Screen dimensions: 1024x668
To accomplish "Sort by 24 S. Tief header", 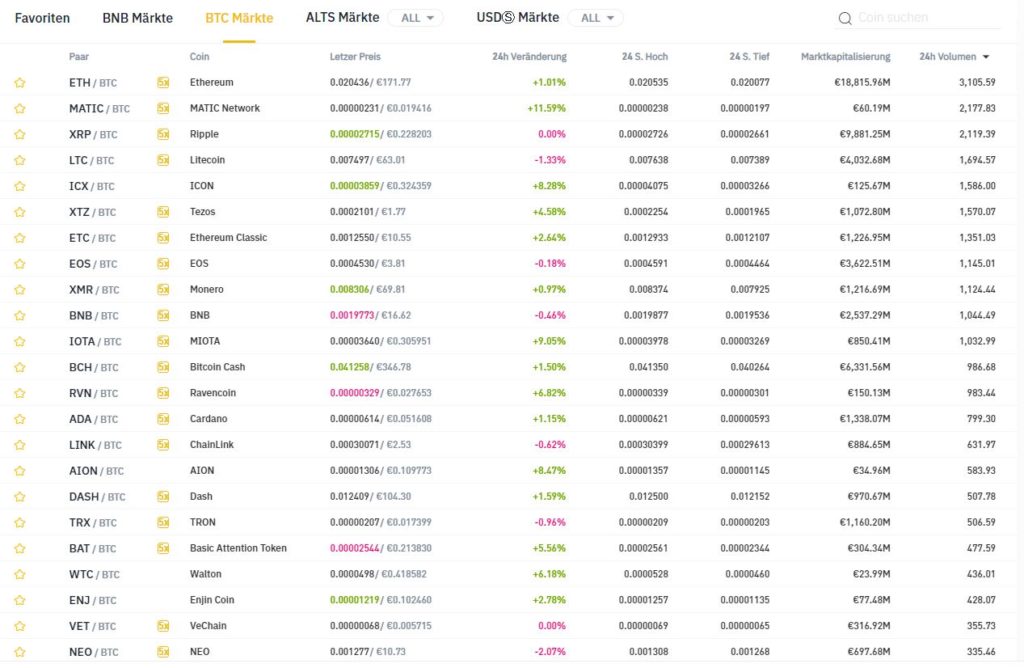I will [x=749, y=57].
